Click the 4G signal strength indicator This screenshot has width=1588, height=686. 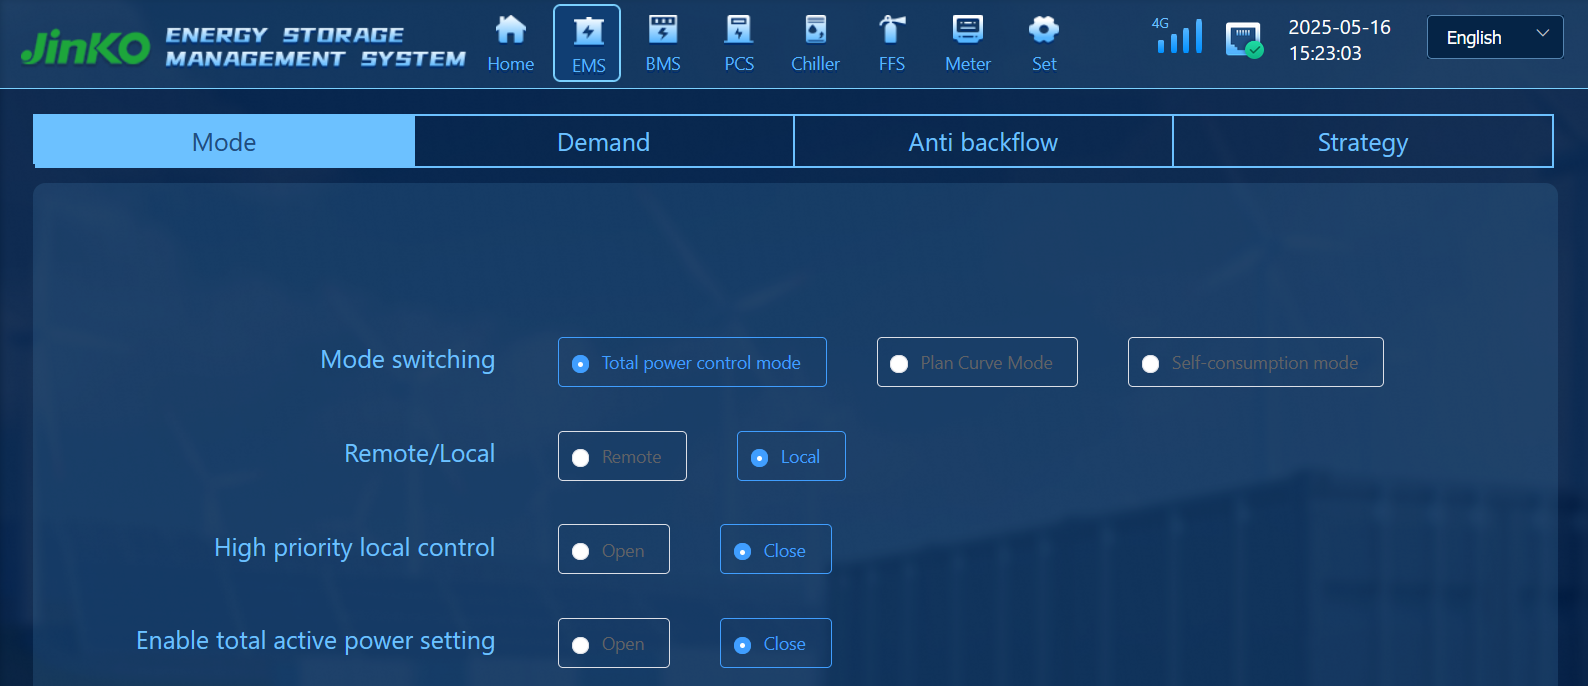pos(1178,36)
